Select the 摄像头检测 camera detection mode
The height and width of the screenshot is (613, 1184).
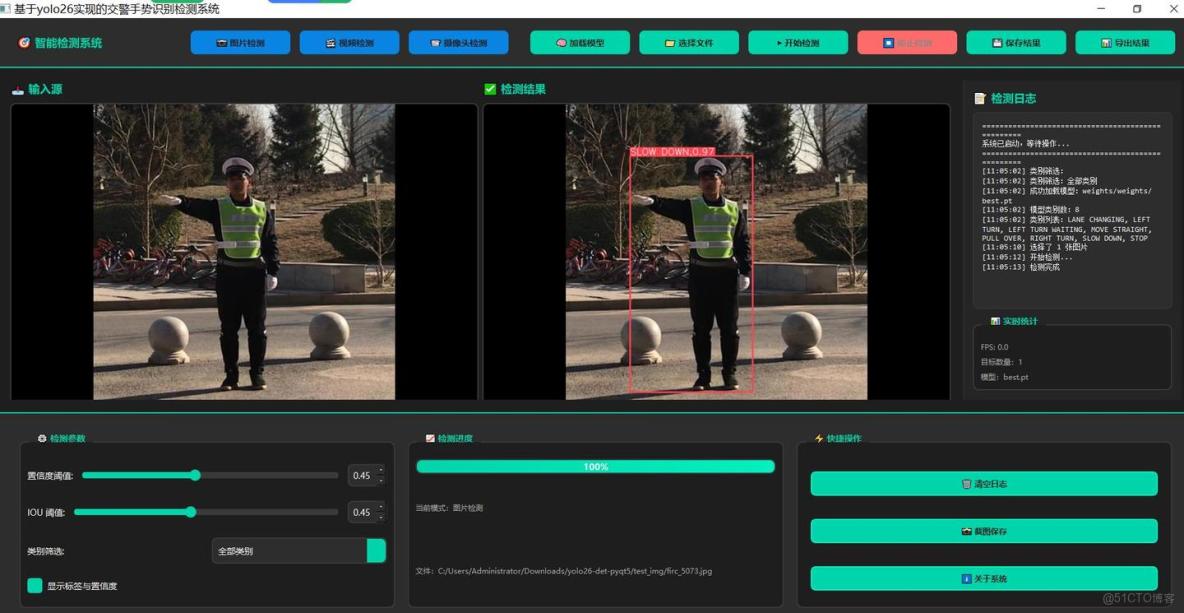(458, 43)
